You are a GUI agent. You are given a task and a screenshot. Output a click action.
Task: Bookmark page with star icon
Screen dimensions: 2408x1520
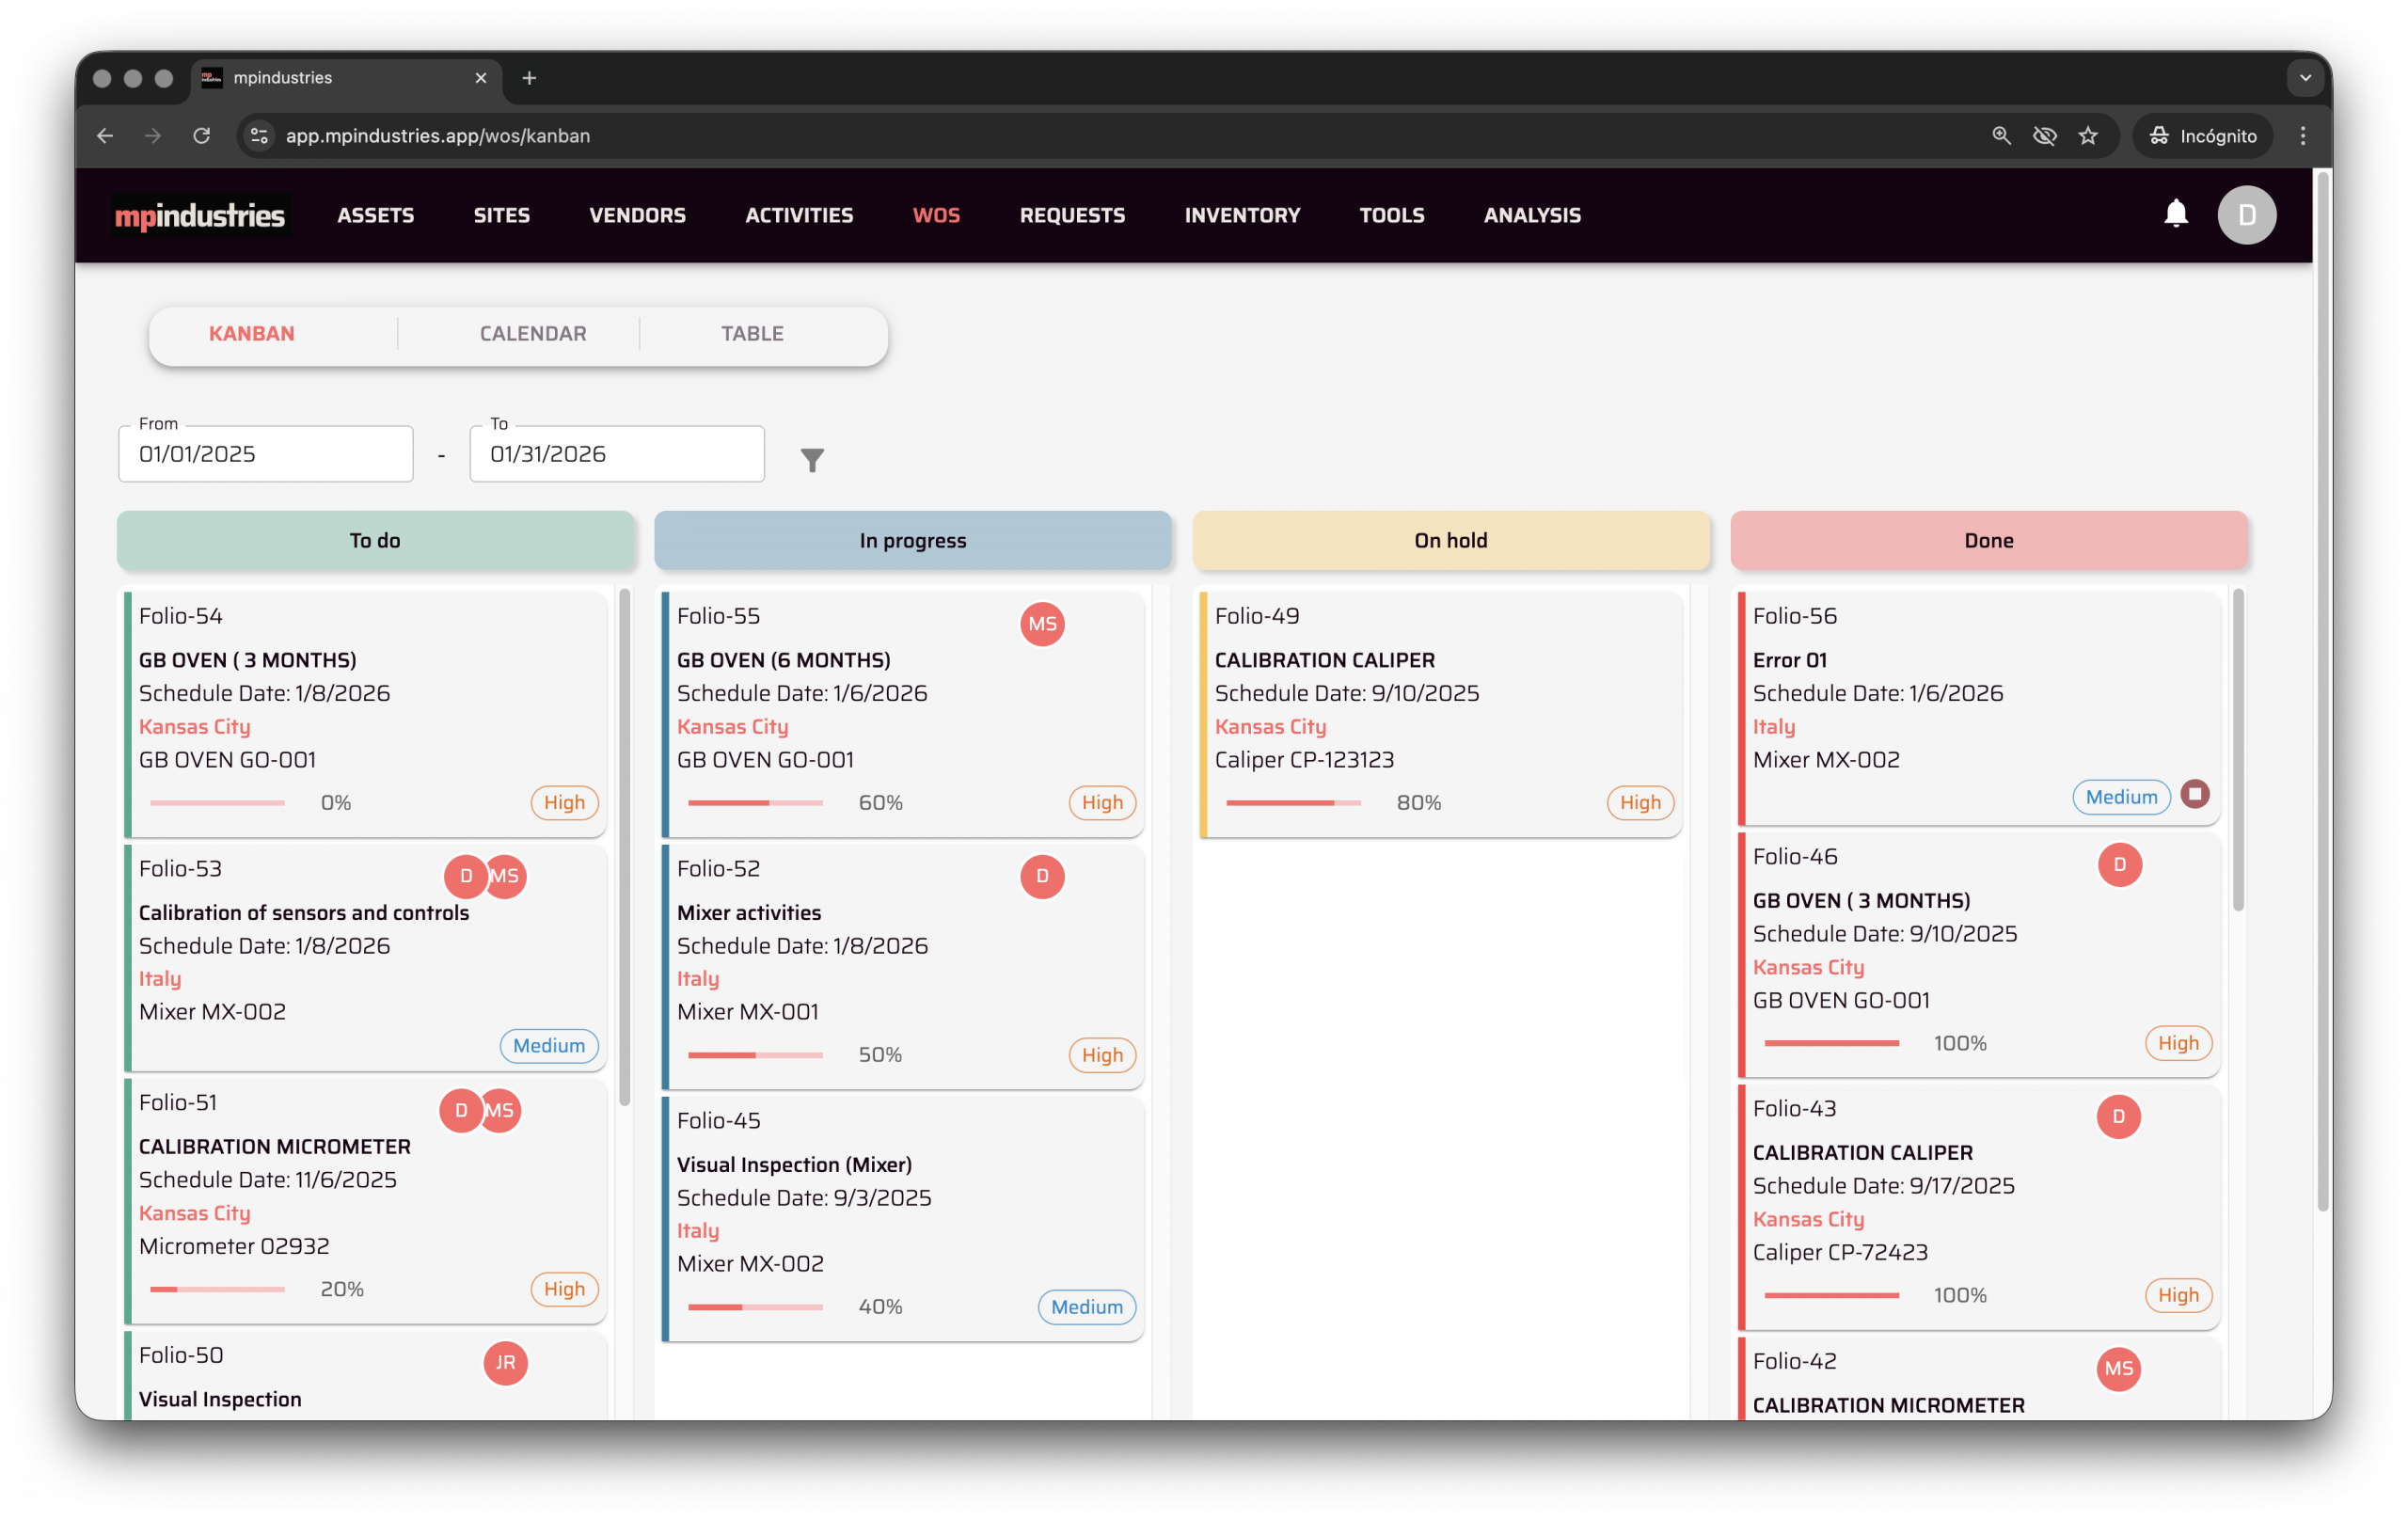click(2088, 136)
